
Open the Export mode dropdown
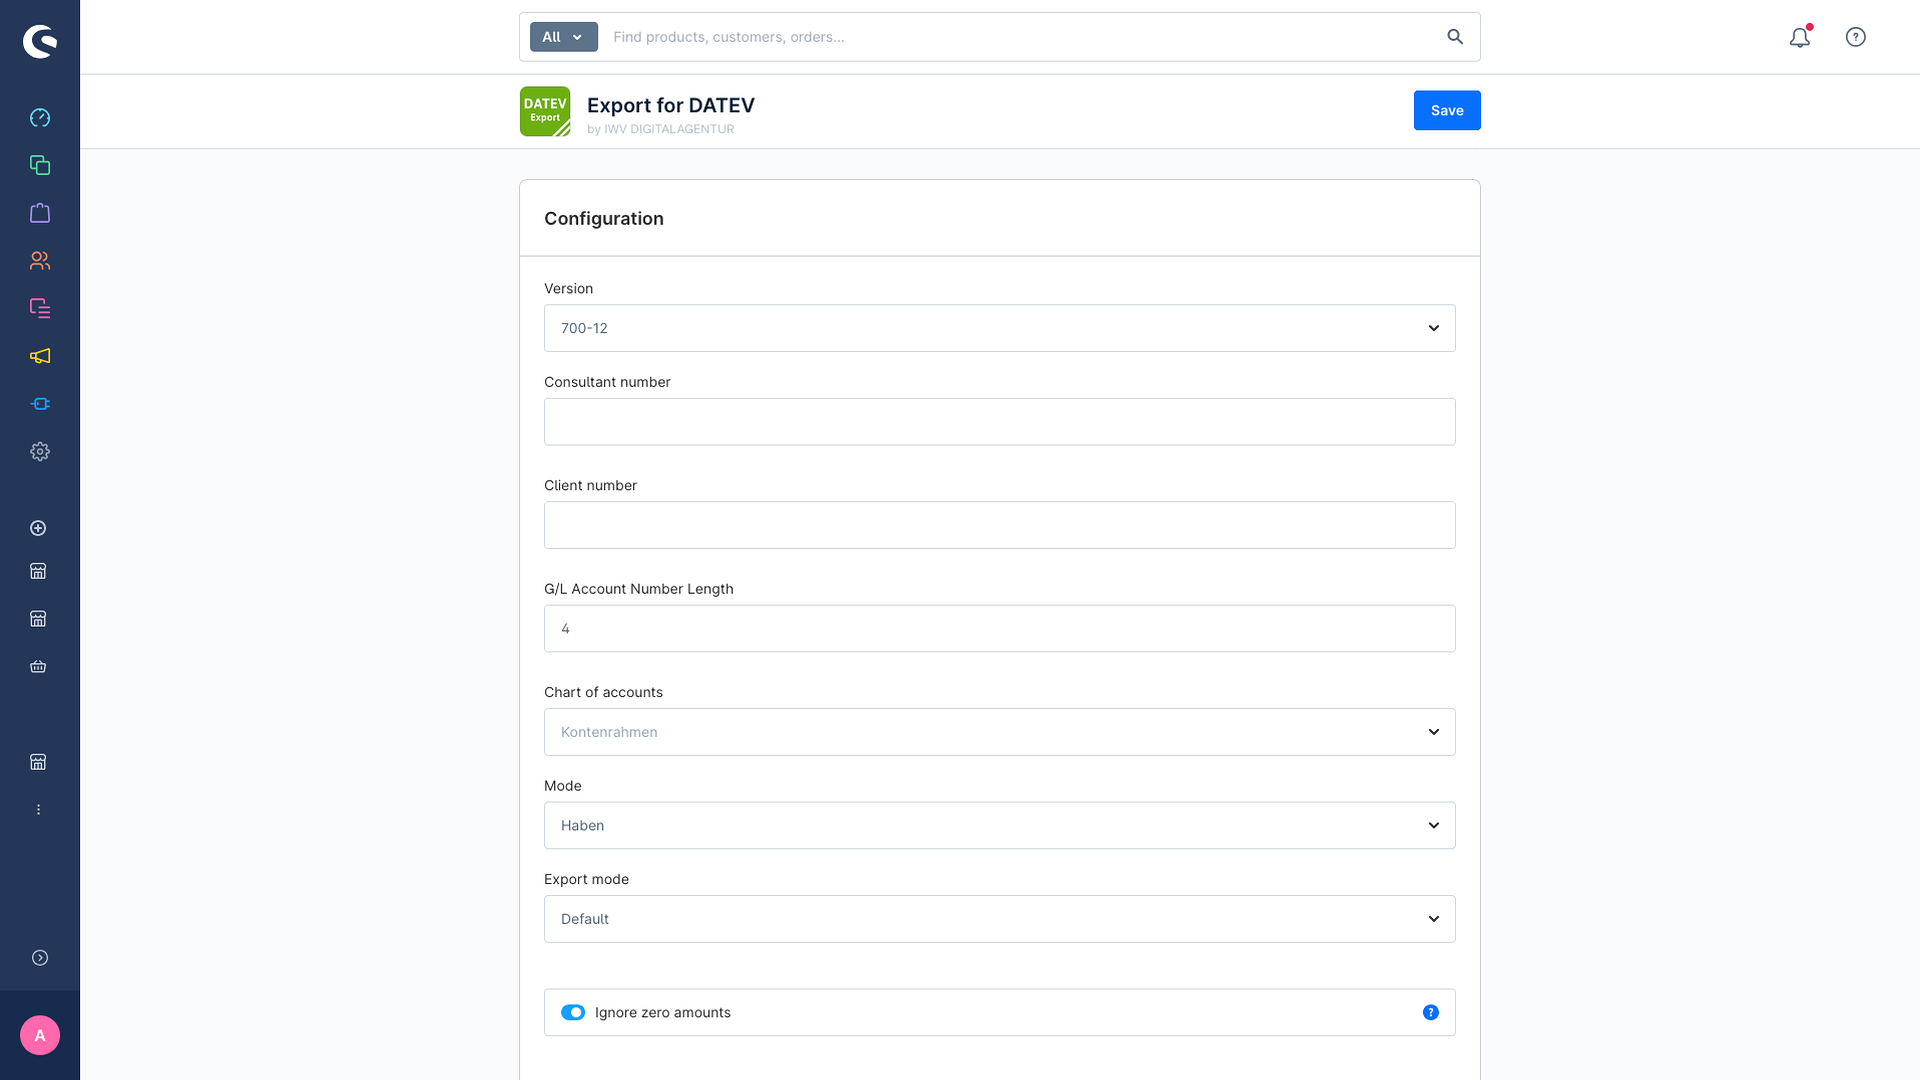(1000, 919)
